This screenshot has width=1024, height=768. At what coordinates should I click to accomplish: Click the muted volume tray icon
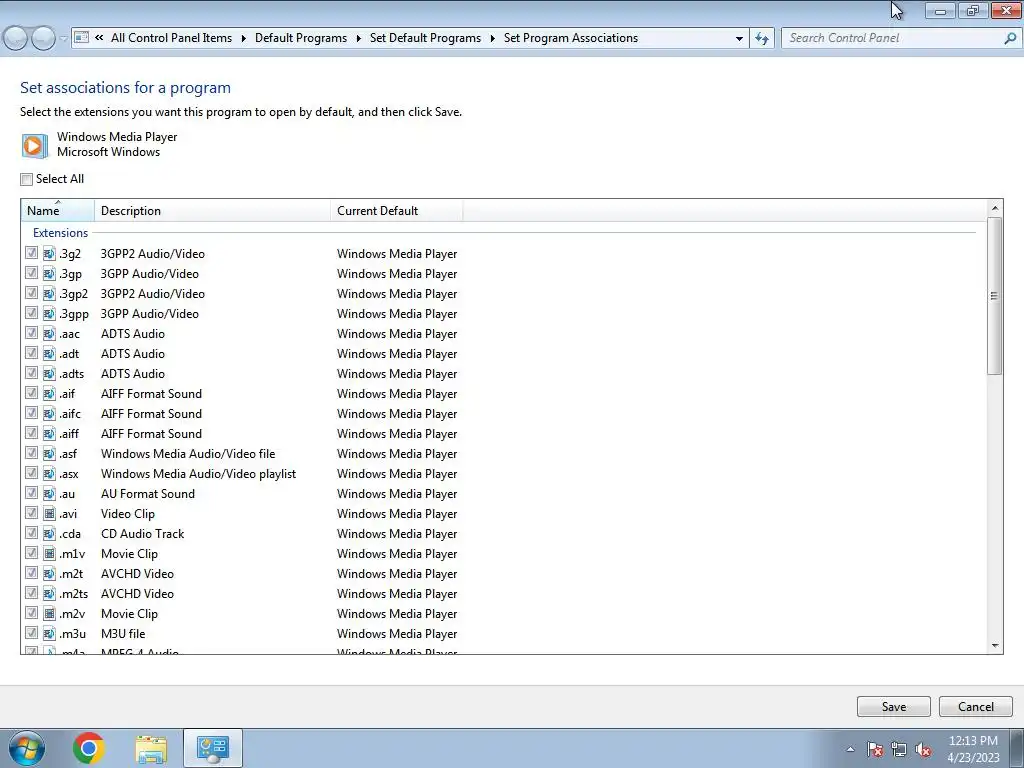tap(923, 749)
